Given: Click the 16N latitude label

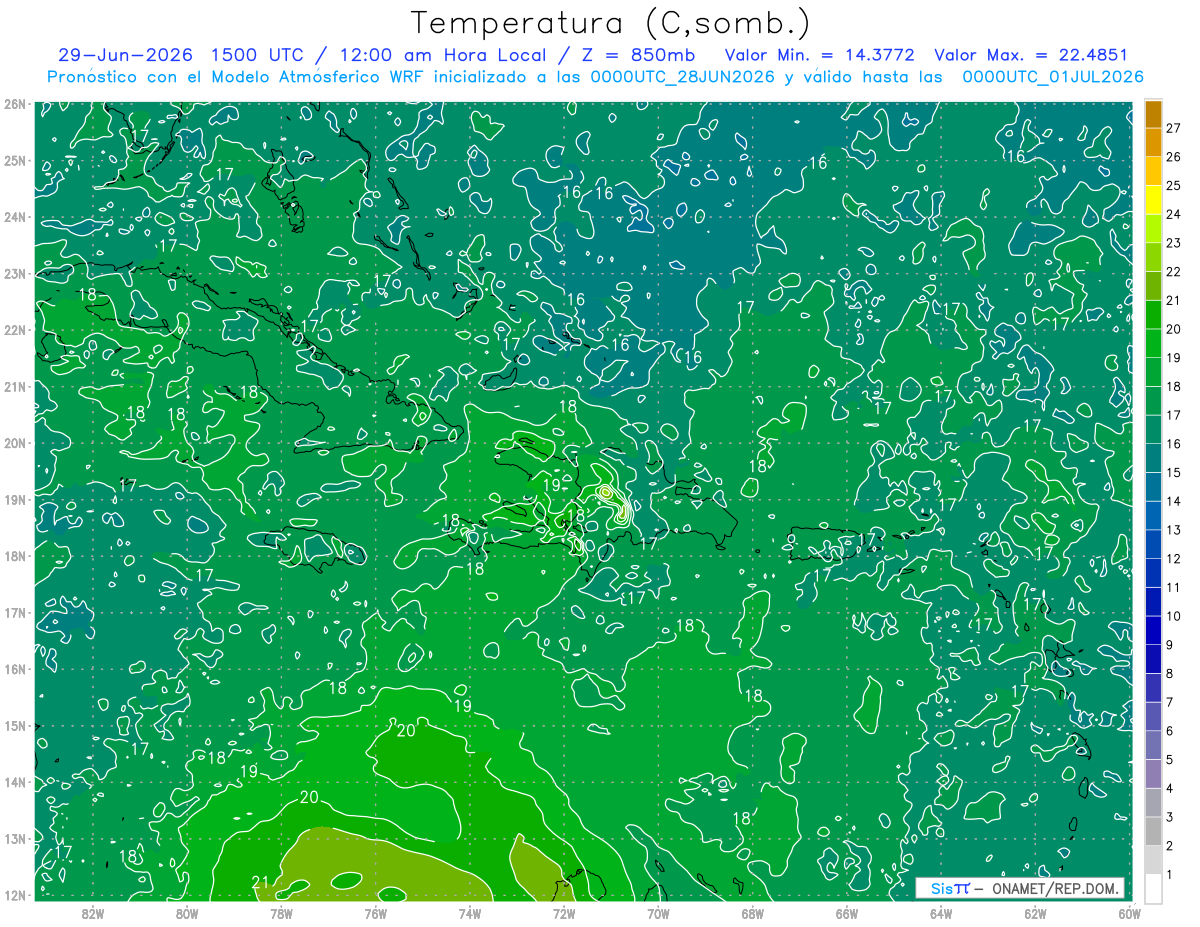Looking at the screenshot, I should pos(15,669).
